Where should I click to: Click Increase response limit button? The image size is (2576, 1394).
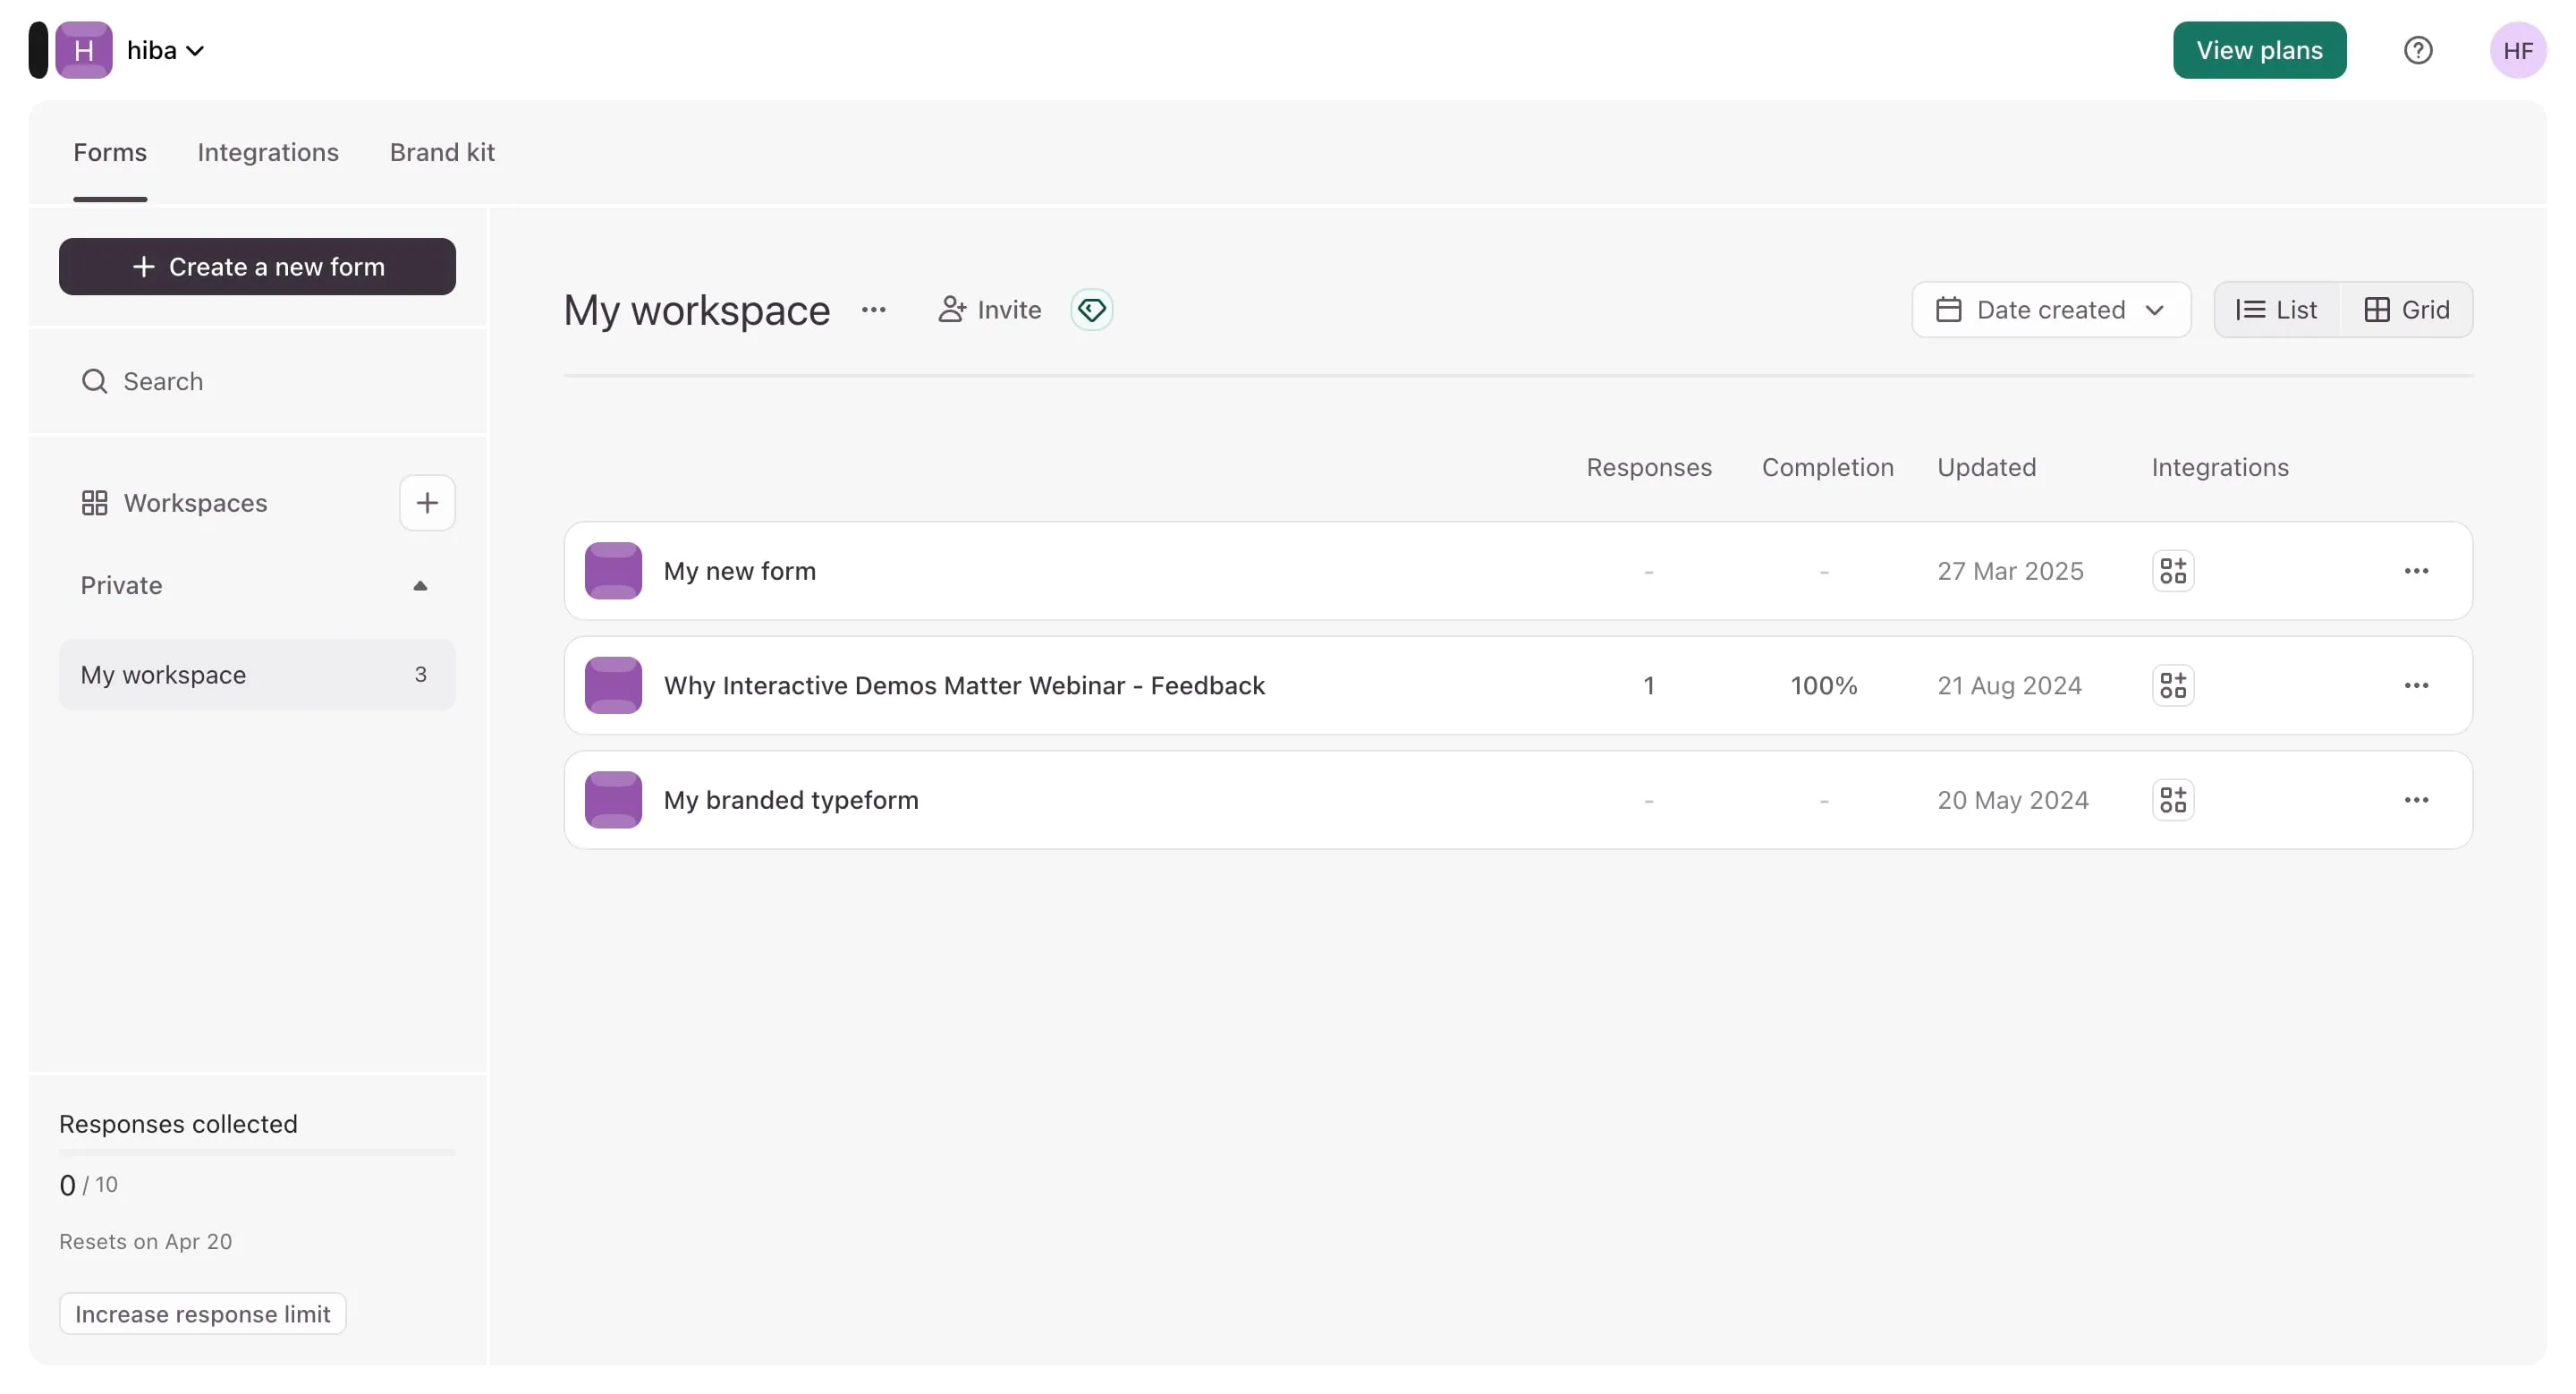pyautogui.click(x=203, y=1314)
